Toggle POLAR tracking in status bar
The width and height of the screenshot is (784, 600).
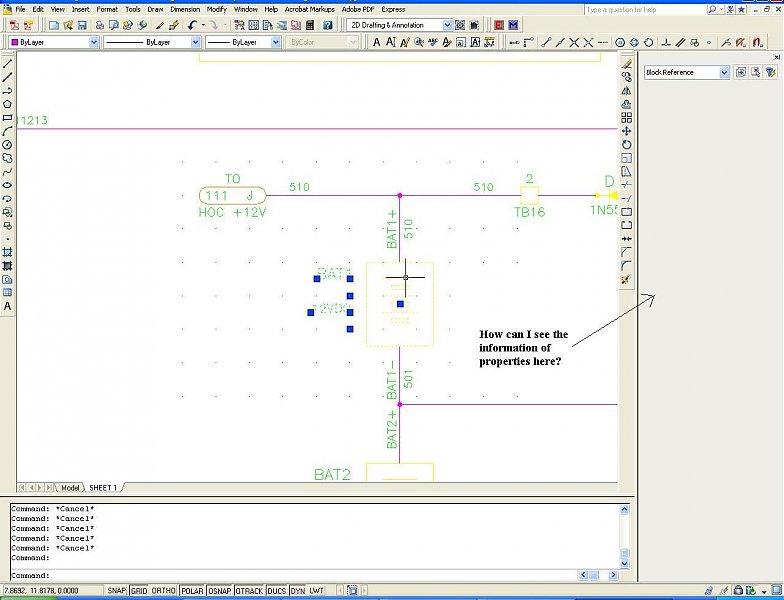click(192, 590)
